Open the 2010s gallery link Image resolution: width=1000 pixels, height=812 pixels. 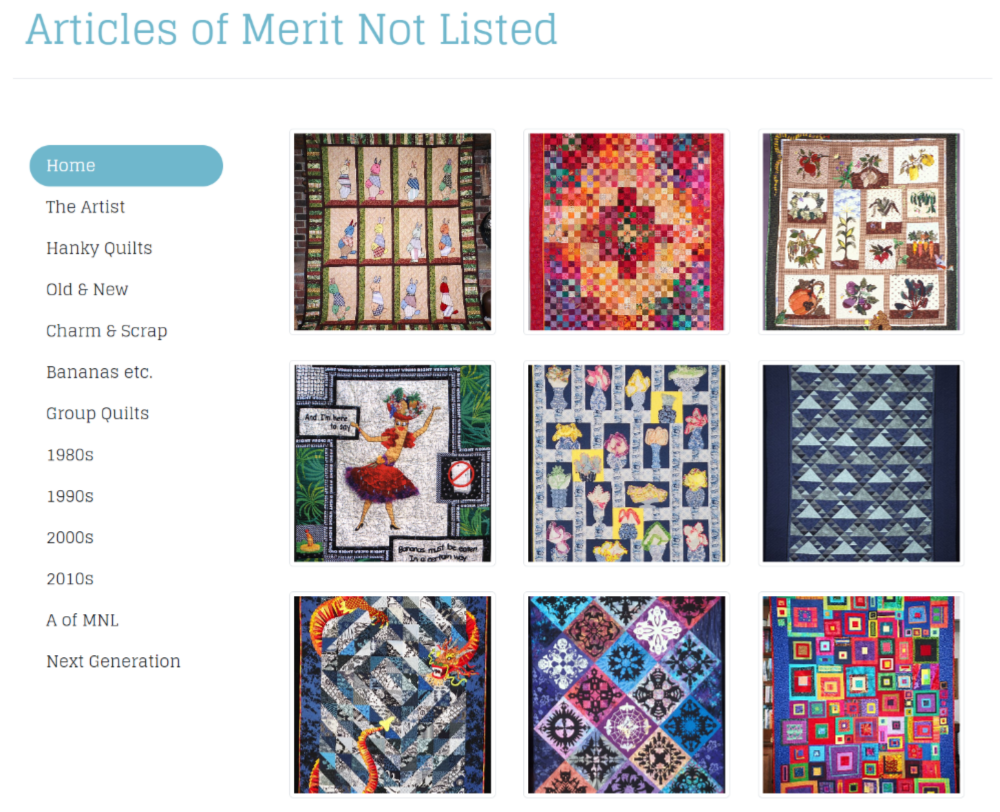(x=70, y=579)
